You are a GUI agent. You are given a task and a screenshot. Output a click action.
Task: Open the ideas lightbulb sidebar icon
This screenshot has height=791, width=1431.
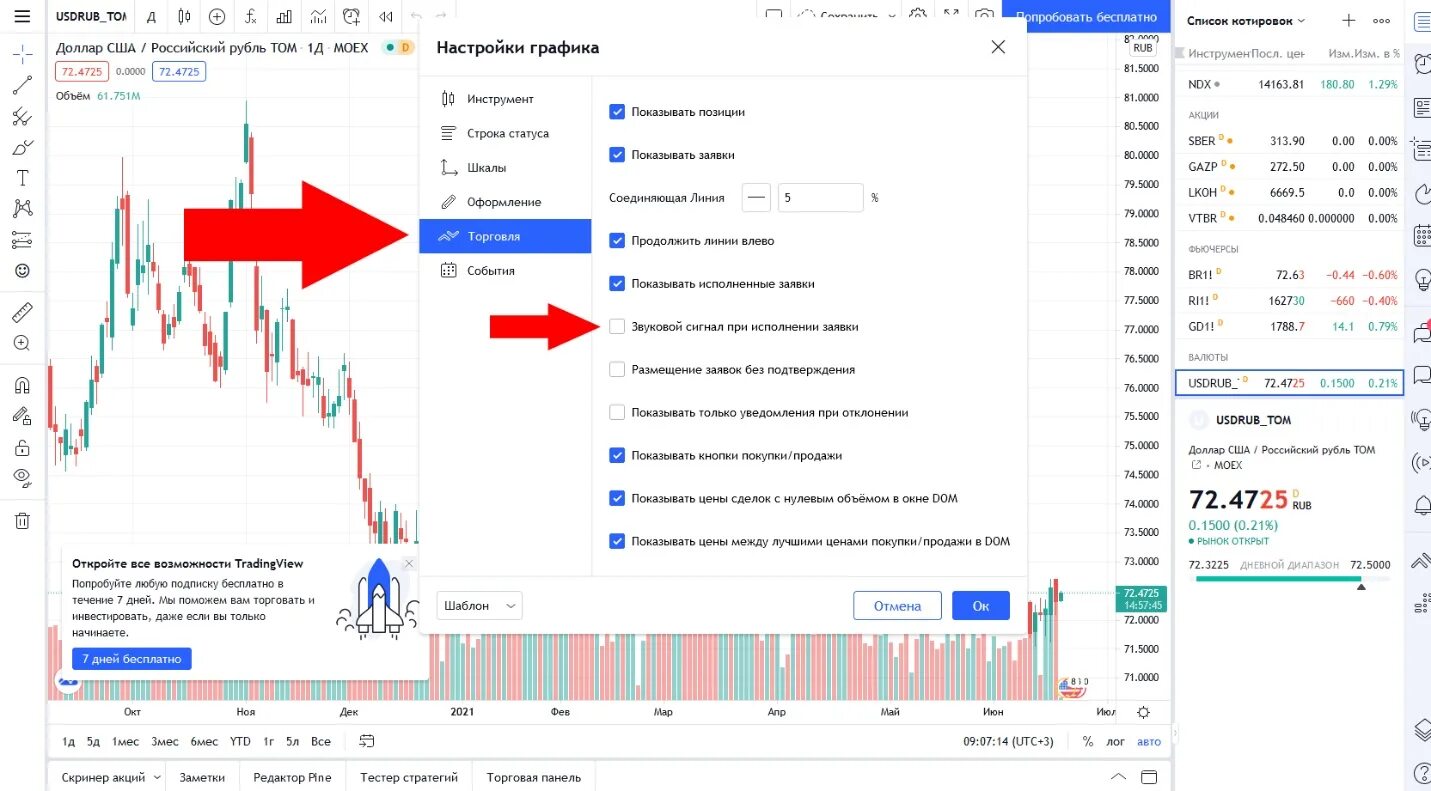coord(1421,278)
